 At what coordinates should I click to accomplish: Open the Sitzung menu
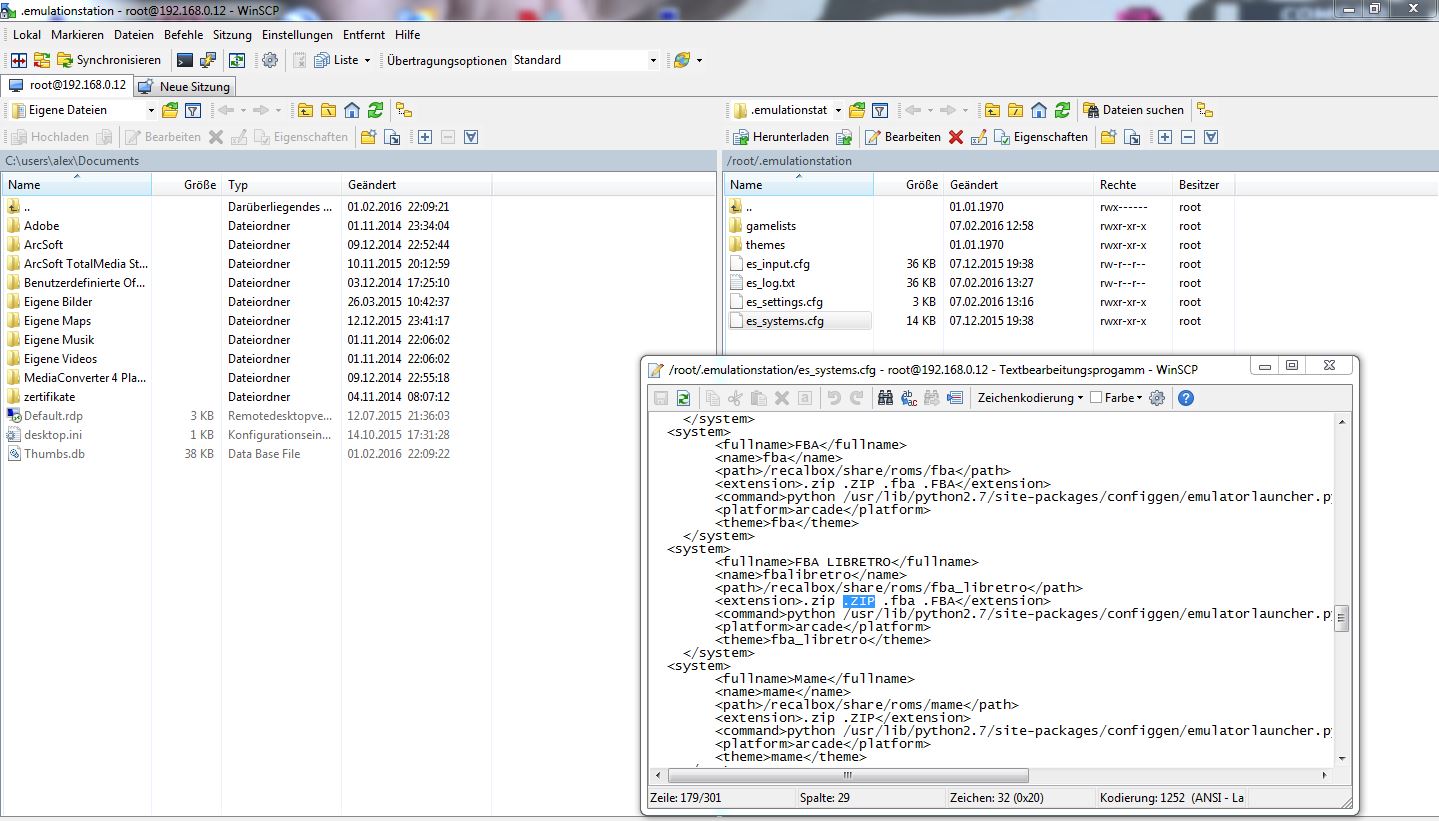232,34
